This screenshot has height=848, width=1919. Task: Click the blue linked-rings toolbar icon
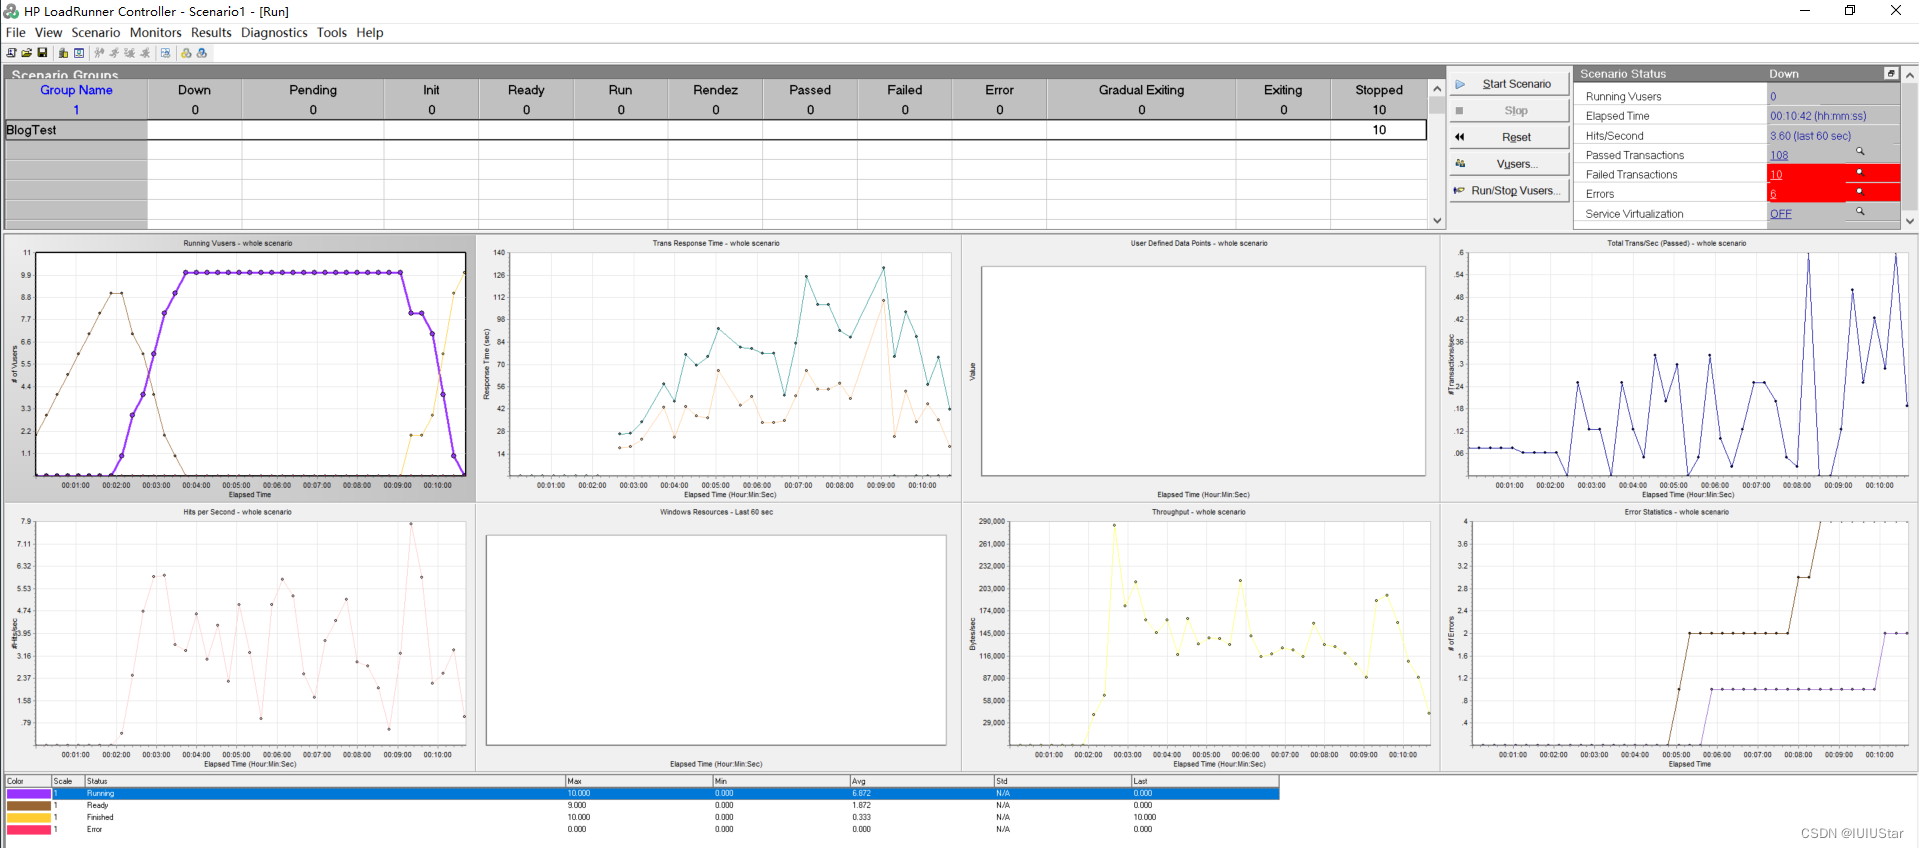(202, 53)
